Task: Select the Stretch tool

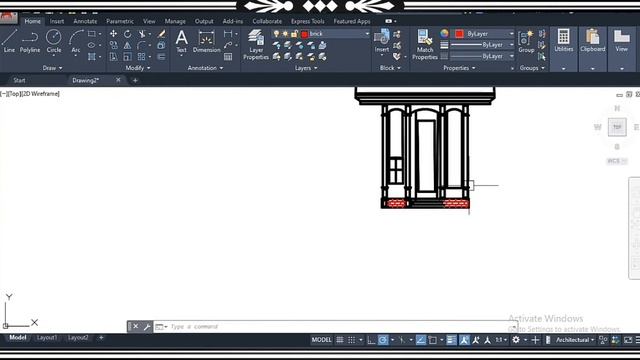Action: click(113, 57)
